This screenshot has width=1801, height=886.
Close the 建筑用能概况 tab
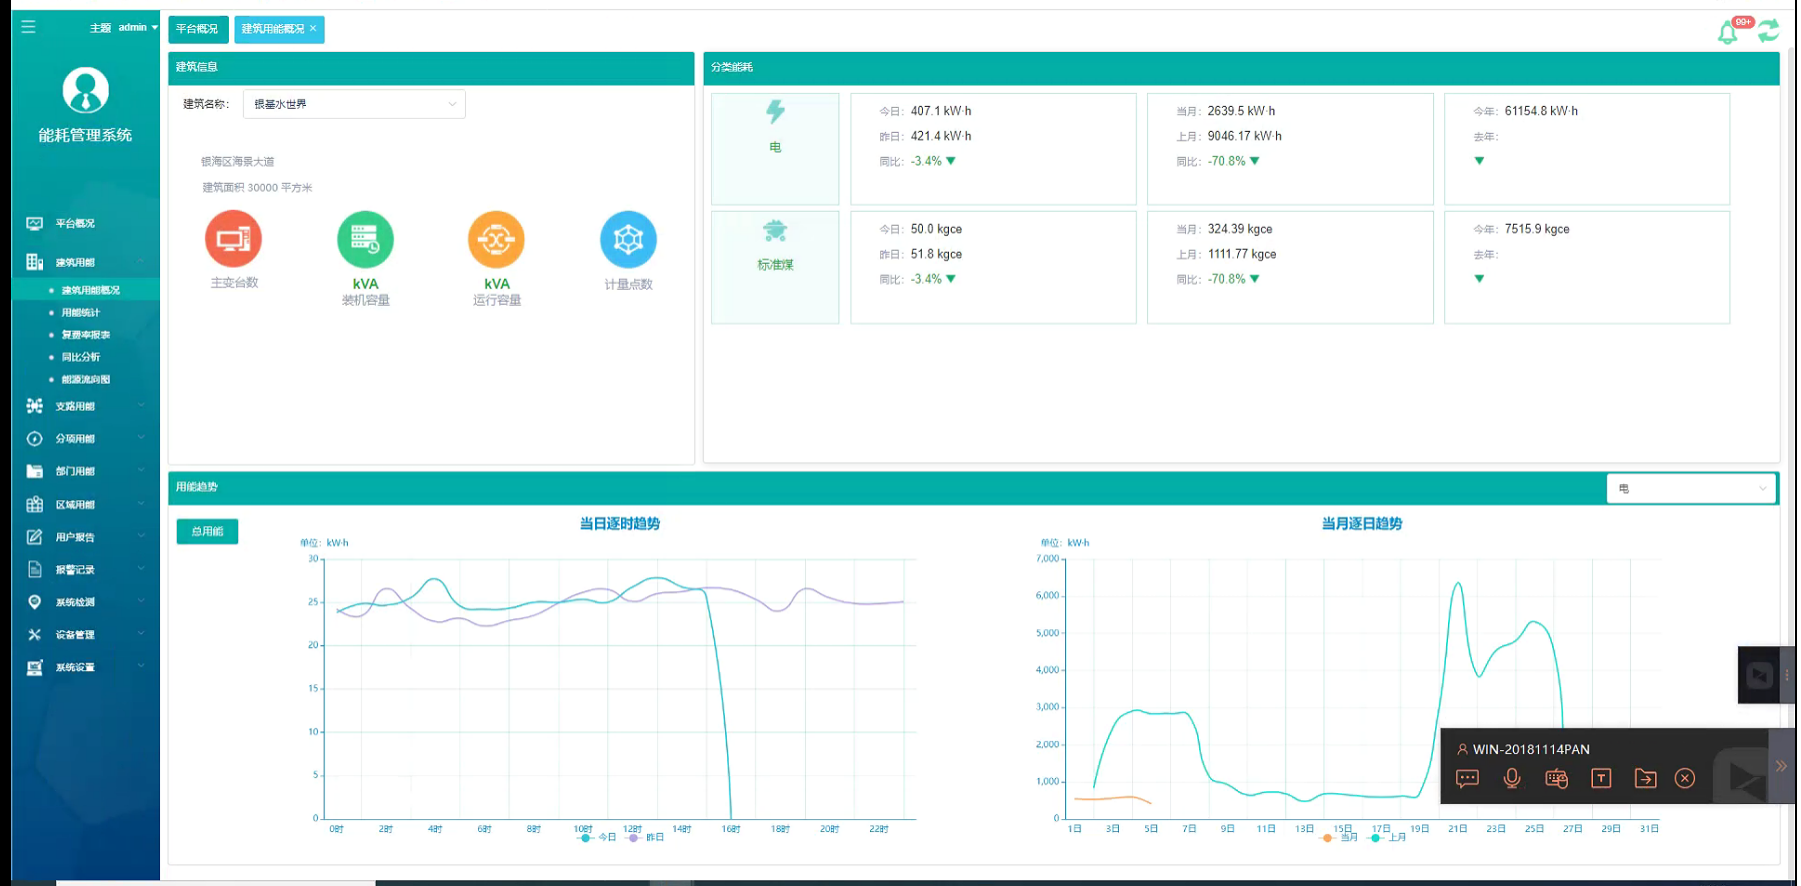(x=313, y=28)
